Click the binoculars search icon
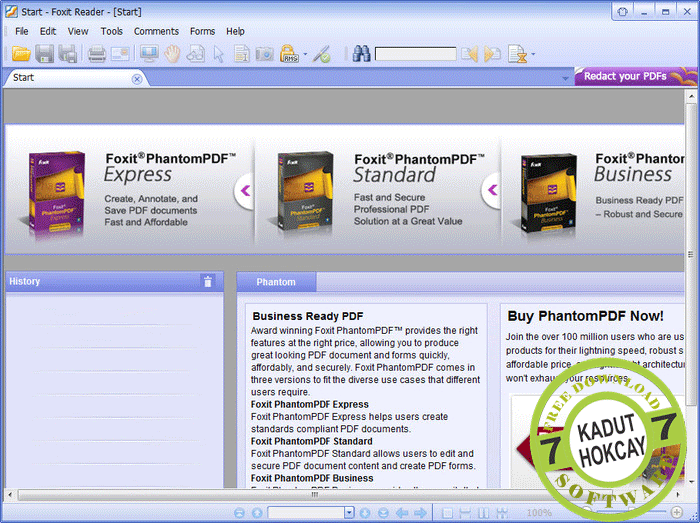Screen dimensions: 700x523 coord(361,54)
